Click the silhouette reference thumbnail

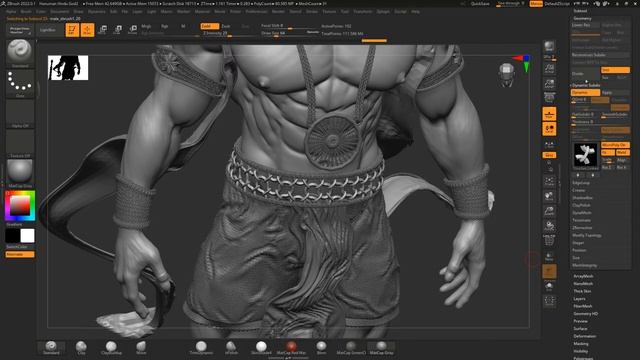pos(68,68)
